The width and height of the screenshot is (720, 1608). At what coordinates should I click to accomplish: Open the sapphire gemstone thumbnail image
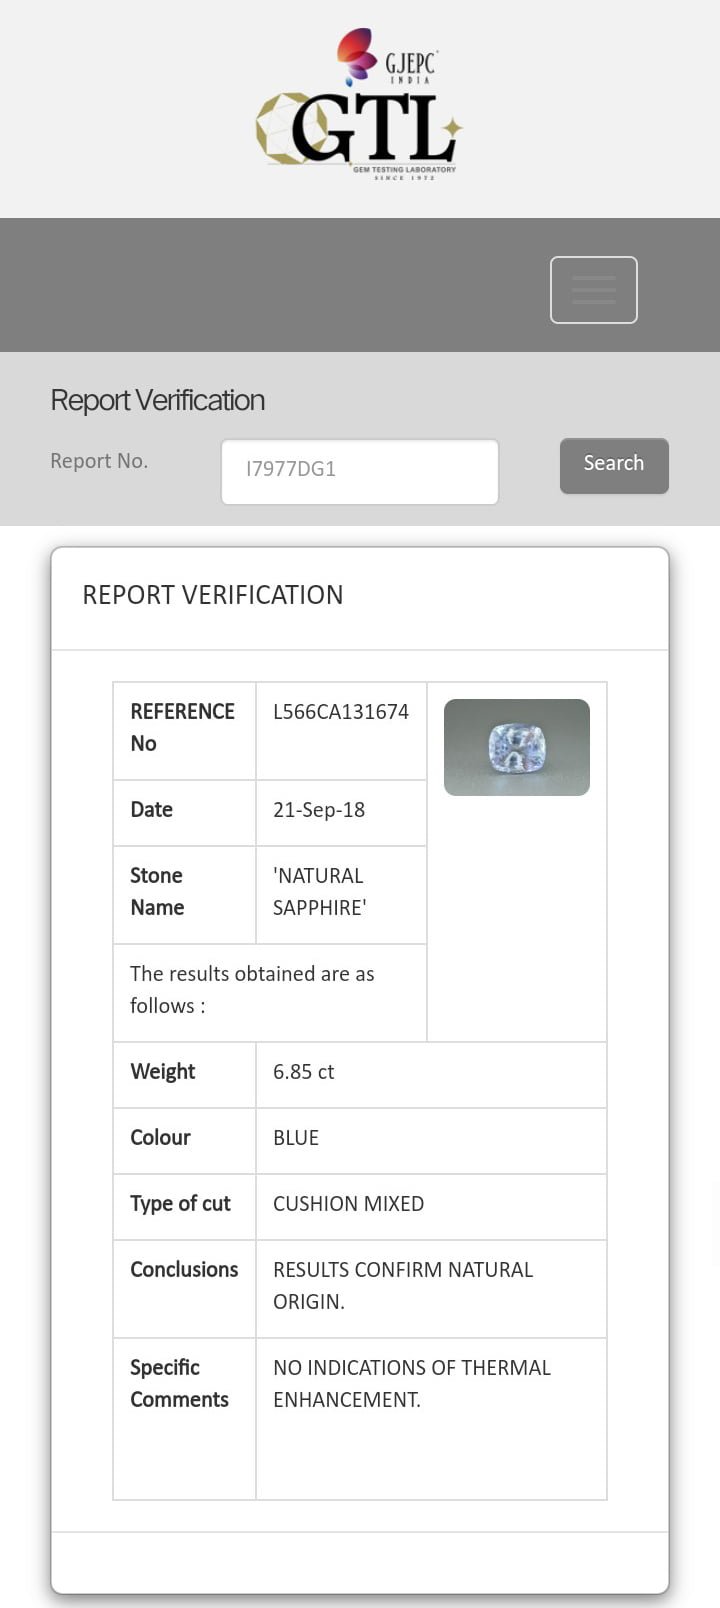click(x=517, y=747)
